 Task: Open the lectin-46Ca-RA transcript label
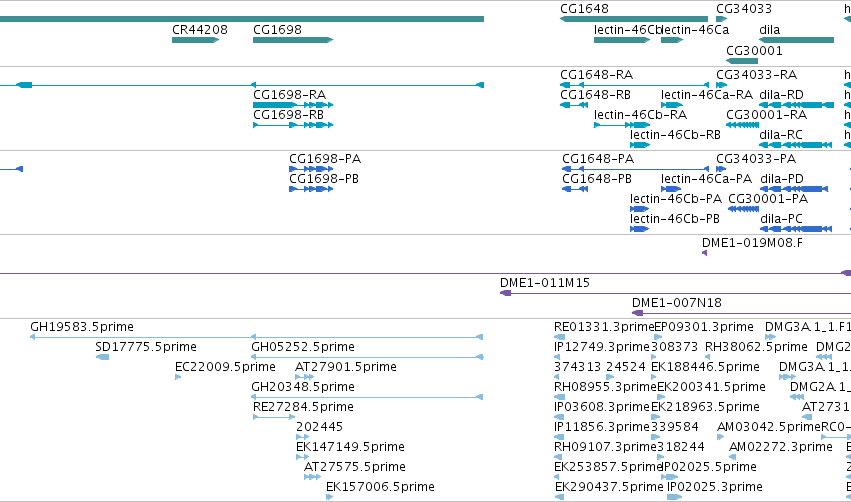(707, 95)
